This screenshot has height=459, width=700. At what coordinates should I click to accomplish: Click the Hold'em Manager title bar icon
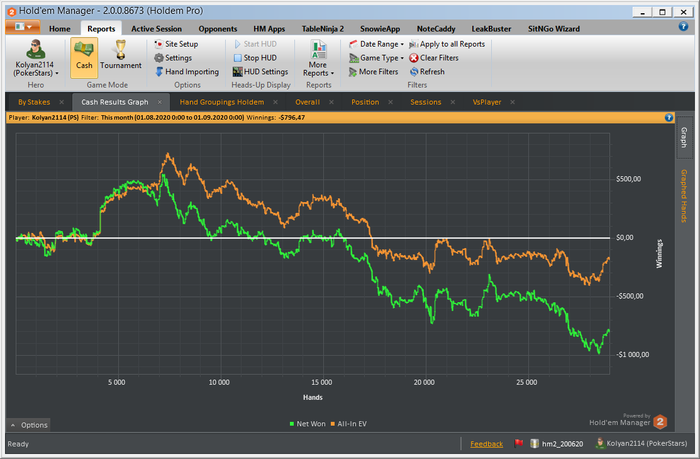tap(12, 12)
